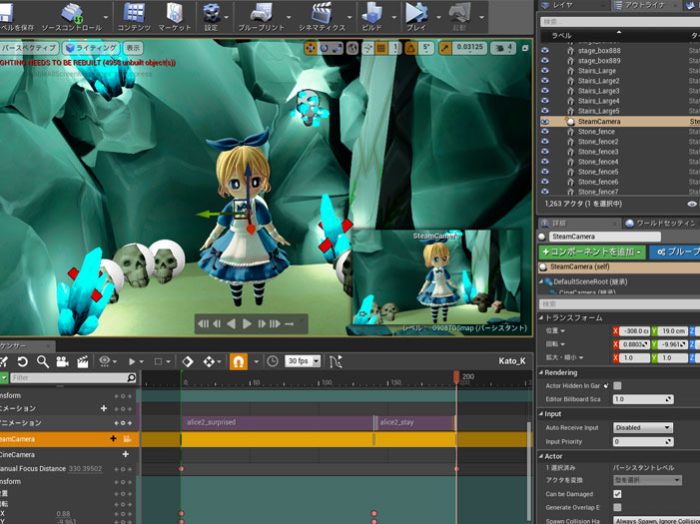The height and width of the screenshot is (524, 700).
Task: Toggle Actor Hidden In Game checkbox
Action: (617, 386)
